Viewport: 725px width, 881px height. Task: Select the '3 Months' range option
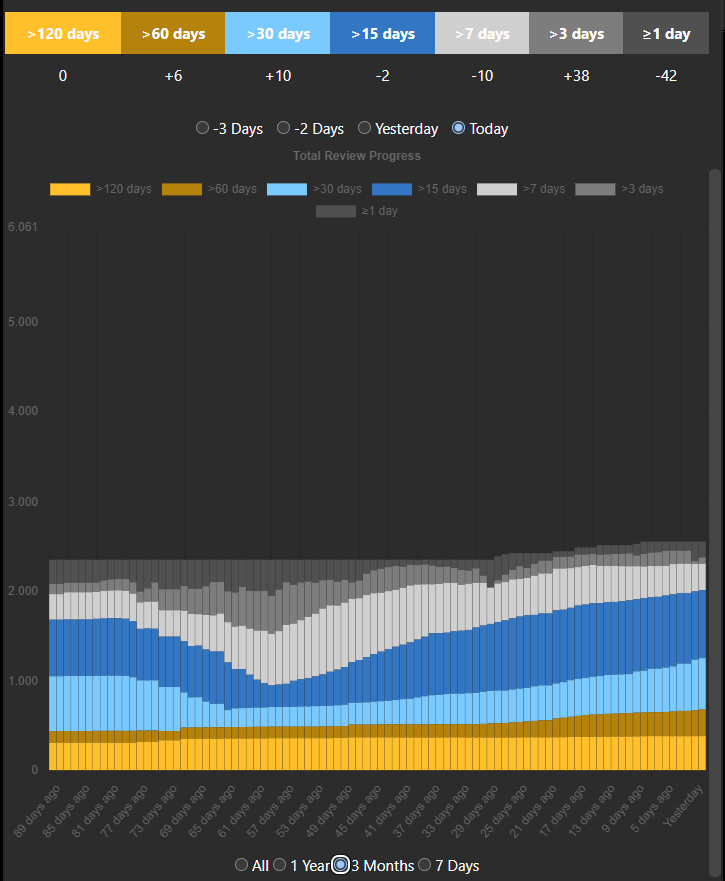tap(341, 865)
